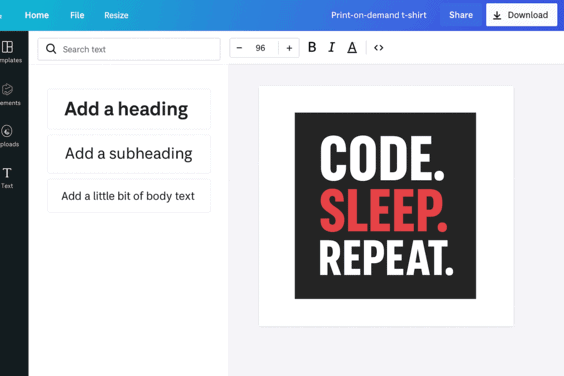This screenshot has height=376, width=564.
Task: Open the Templates sidebar panel
Action: click(8, 52)
